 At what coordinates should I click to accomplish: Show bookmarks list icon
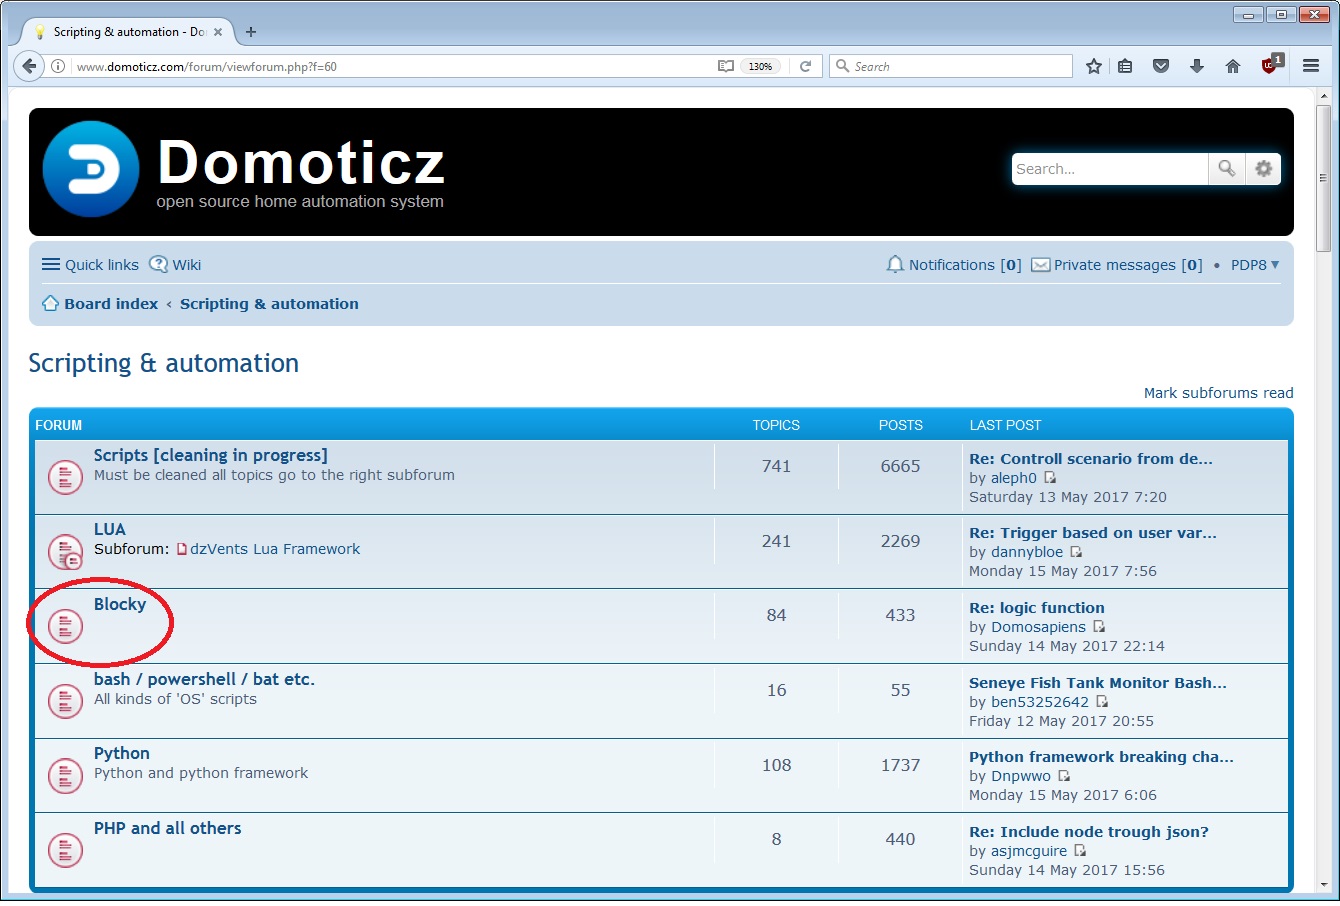tap(1126, 66)
